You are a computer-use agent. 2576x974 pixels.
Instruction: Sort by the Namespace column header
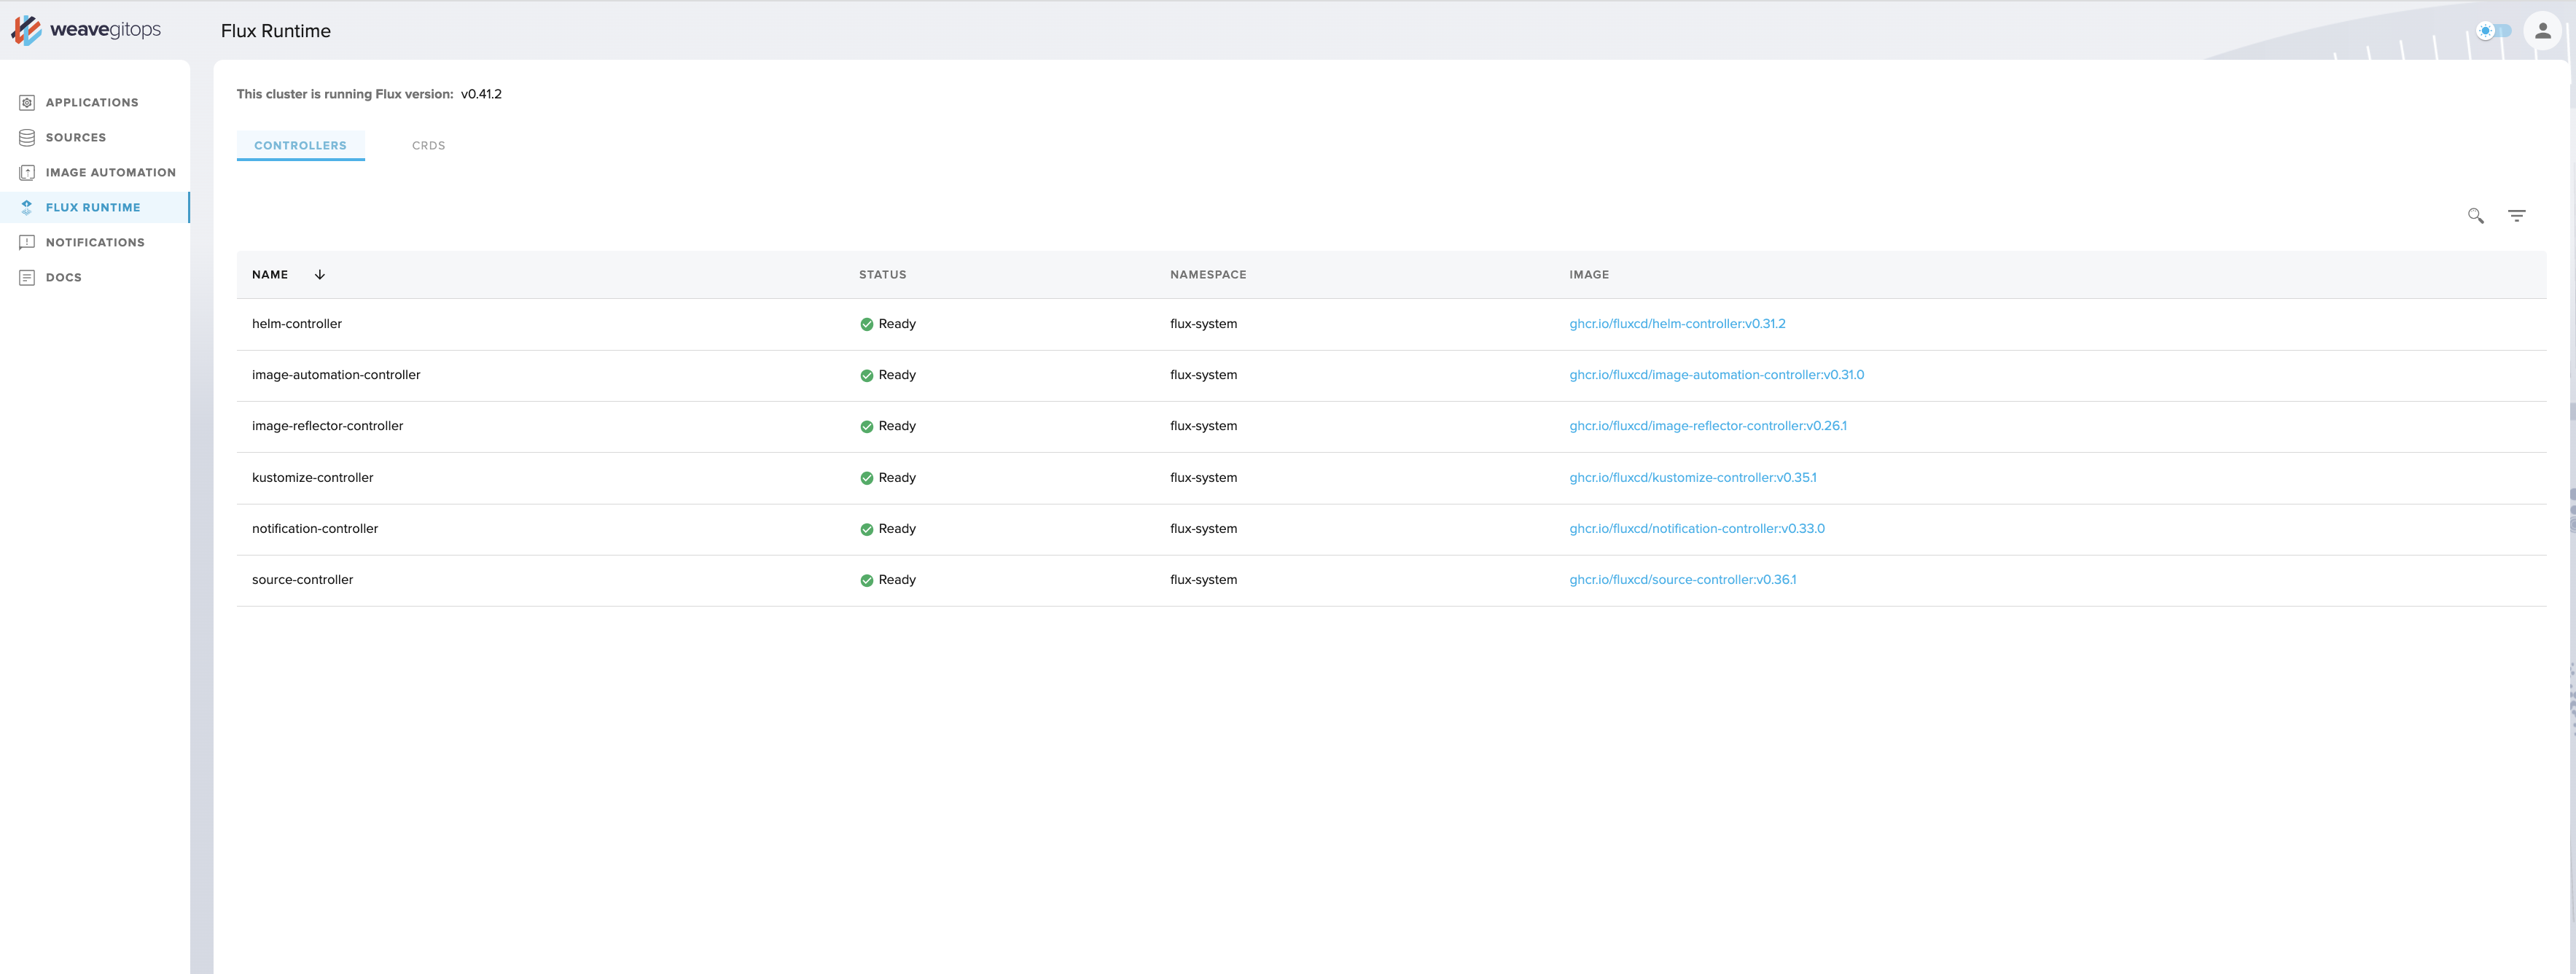point(1207,275)
